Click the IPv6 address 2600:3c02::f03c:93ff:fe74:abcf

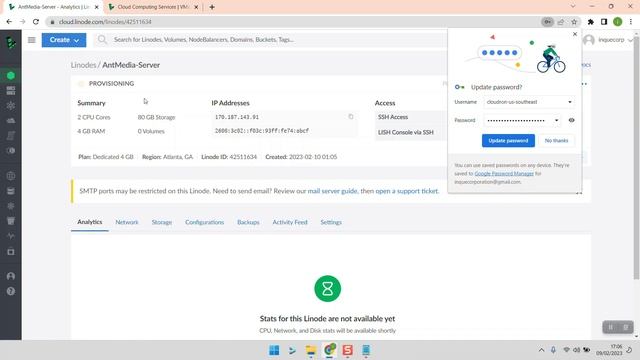[262, 131]
